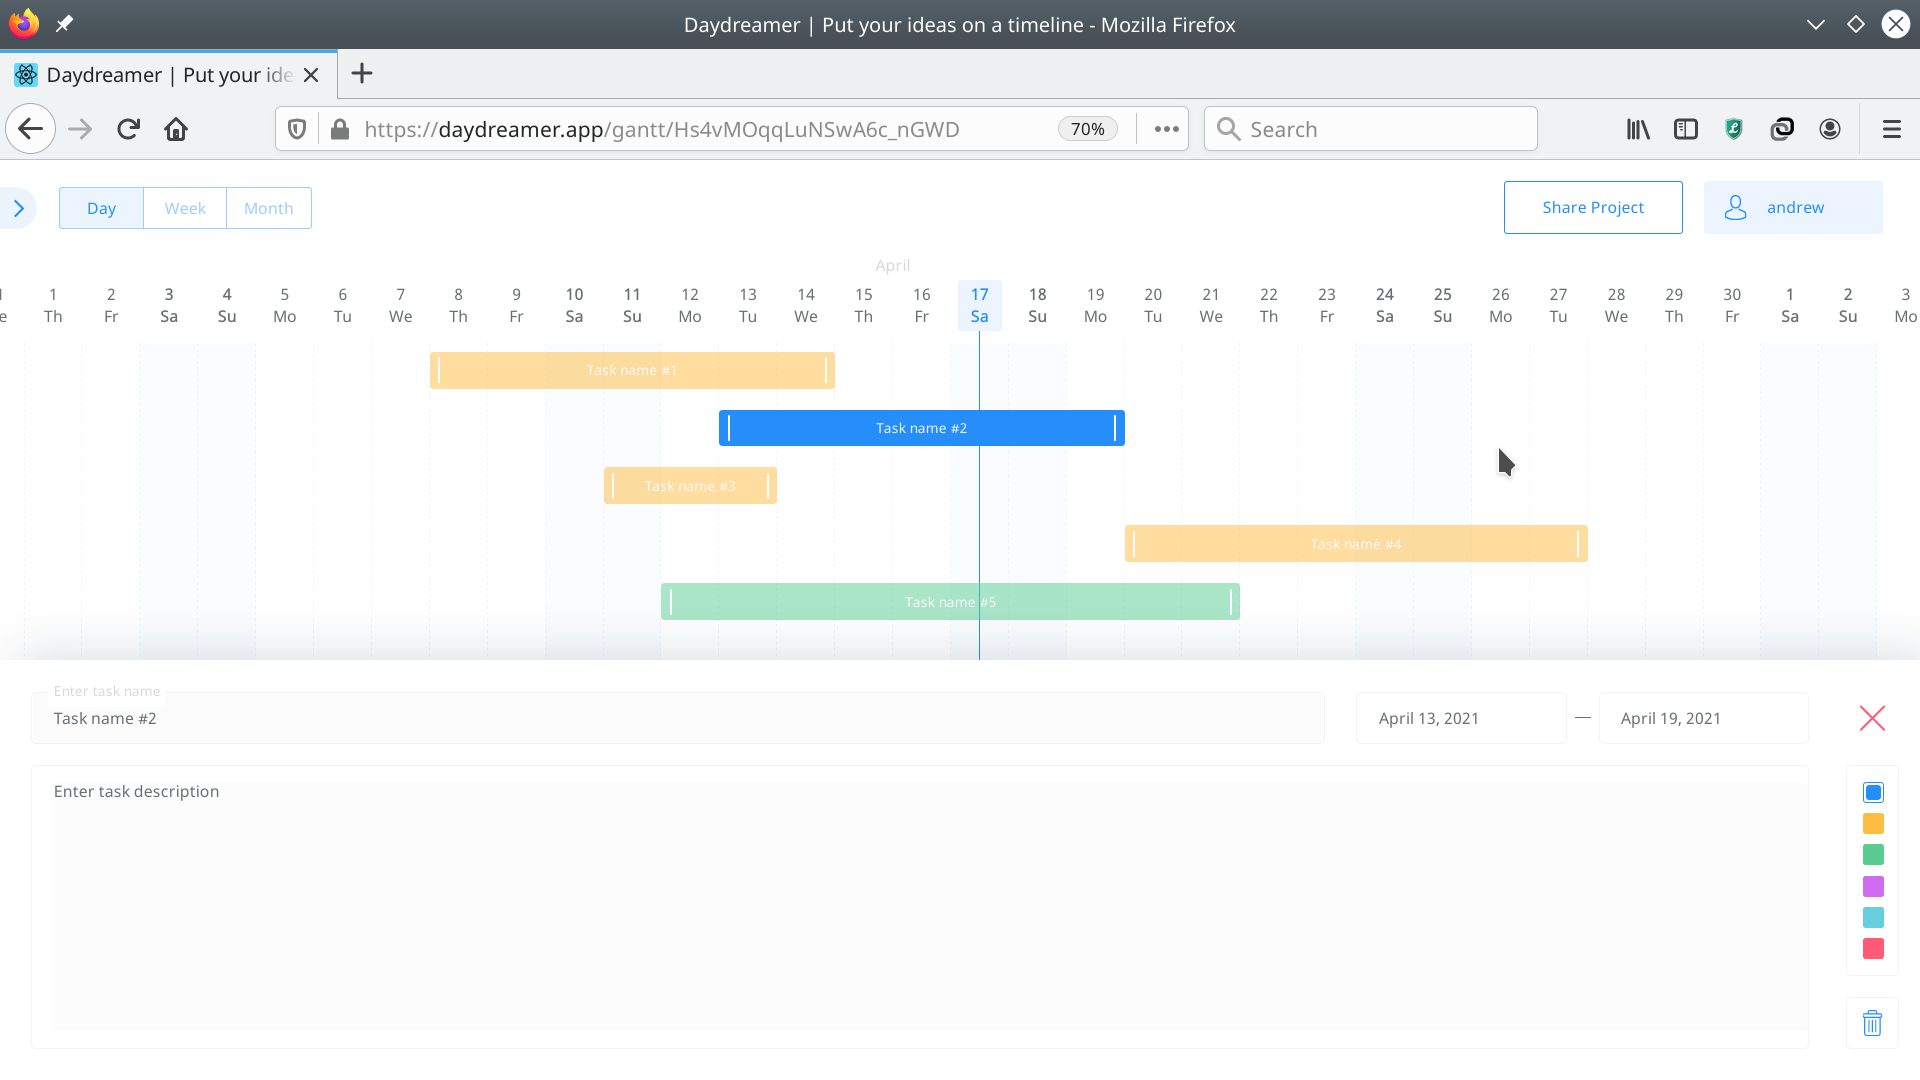Screen dimensions: 1920x1080
Task: Open the Library bookmarks icon
Action: pos(1637,129)
